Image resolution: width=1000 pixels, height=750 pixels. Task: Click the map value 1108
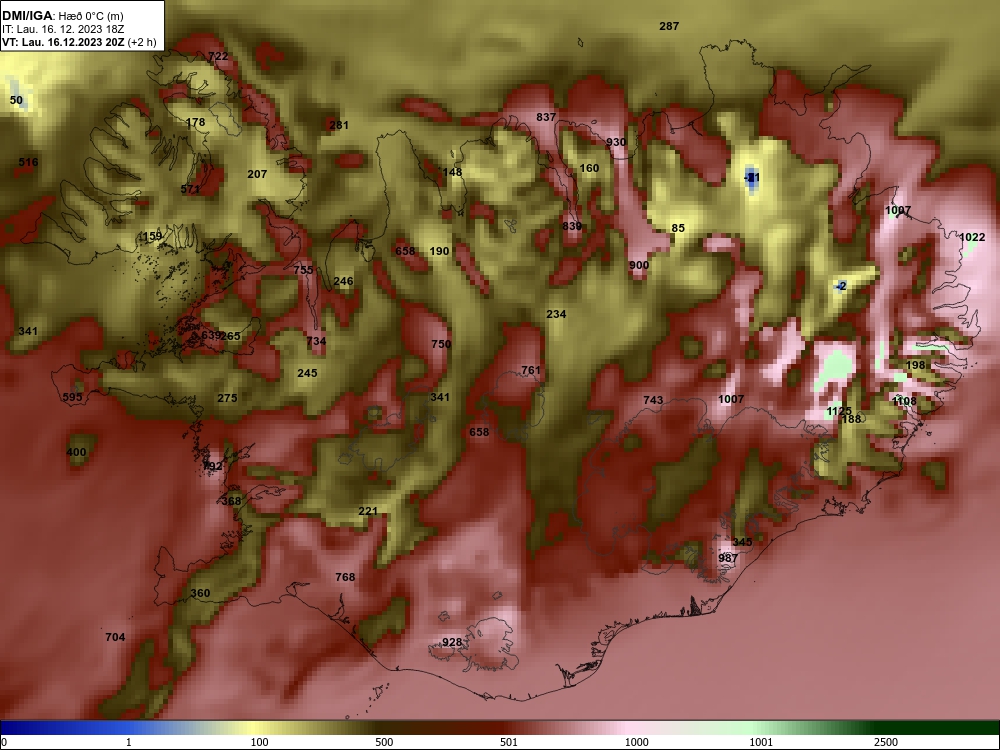coord(904,401)
